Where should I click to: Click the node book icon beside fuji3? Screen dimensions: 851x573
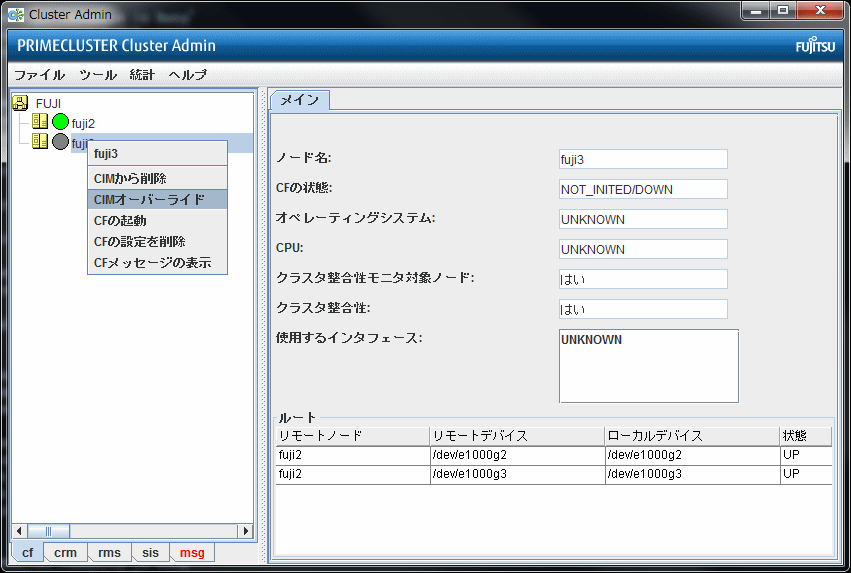click(40, 141)
